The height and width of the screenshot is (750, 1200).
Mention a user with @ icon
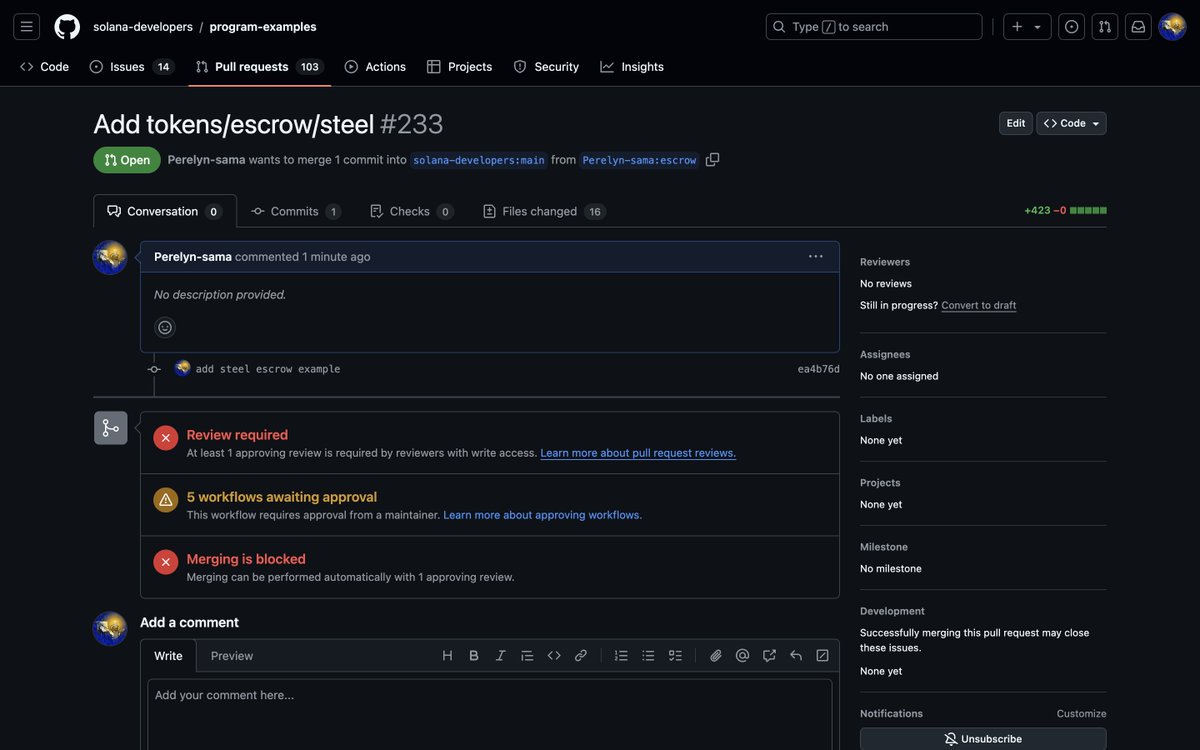click(x=742, y=656)
